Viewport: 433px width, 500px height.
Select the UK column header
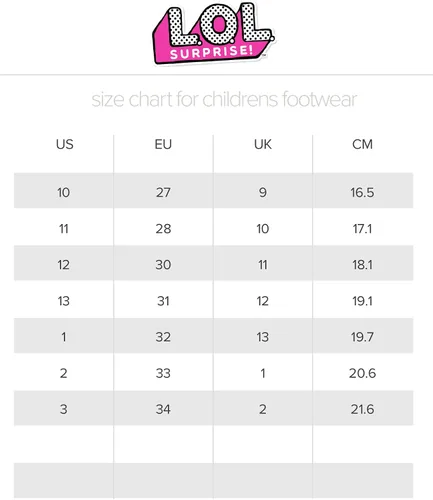coord(263,144)
